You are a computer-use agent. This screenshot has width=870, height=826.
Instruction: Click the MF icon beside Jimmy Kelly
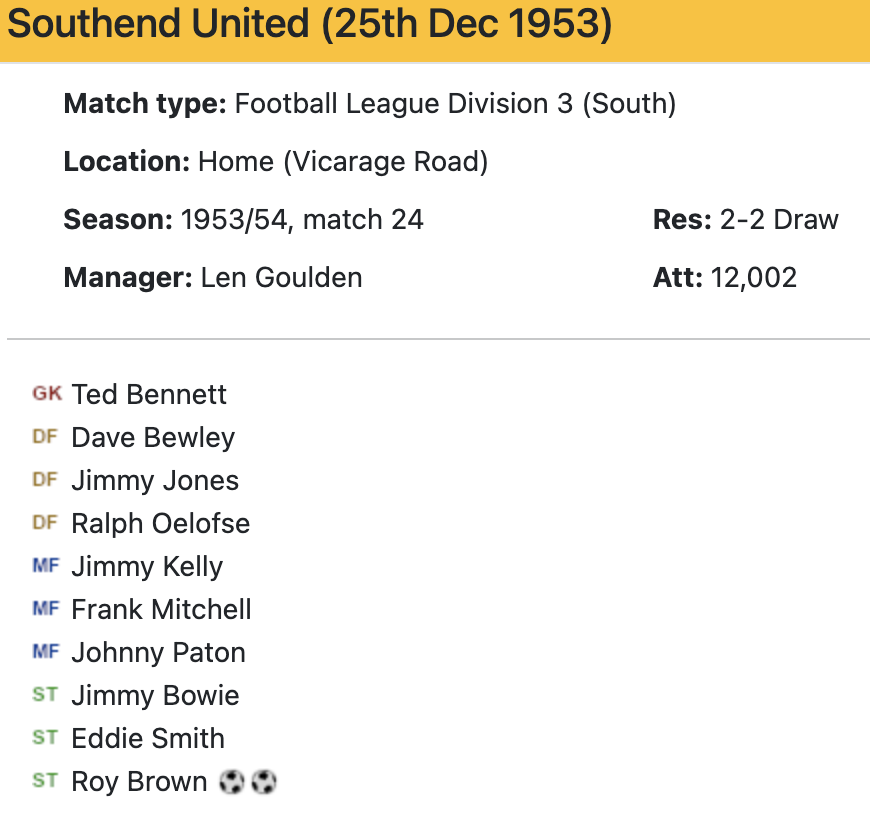[46, 566]
